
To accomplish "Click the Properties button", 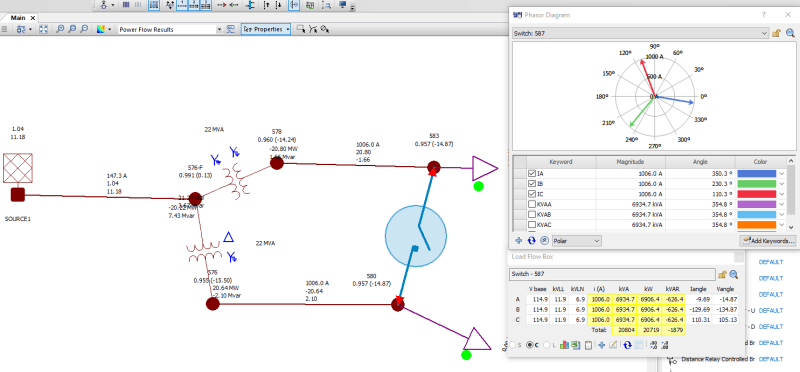I will pyautogui.click(x=266, y=30).
